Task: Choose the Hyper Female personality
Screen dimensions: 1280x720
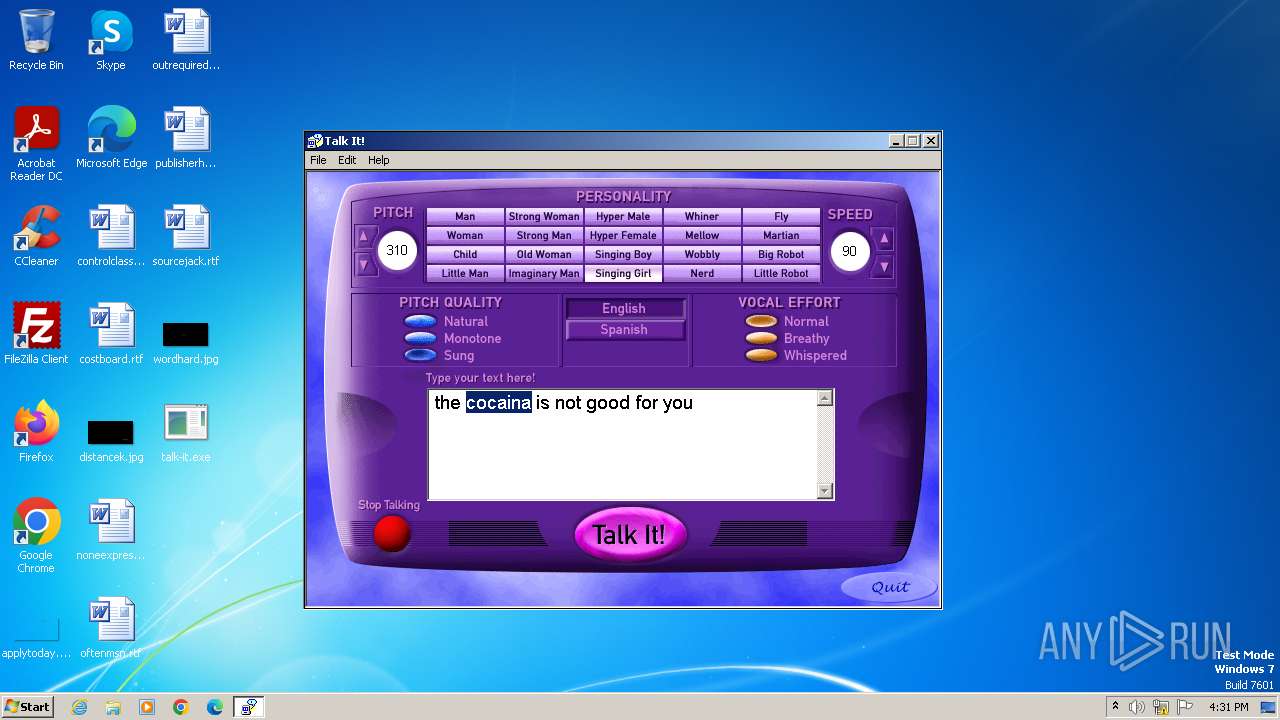Action: pyautogui.click(x=623, y=235)
